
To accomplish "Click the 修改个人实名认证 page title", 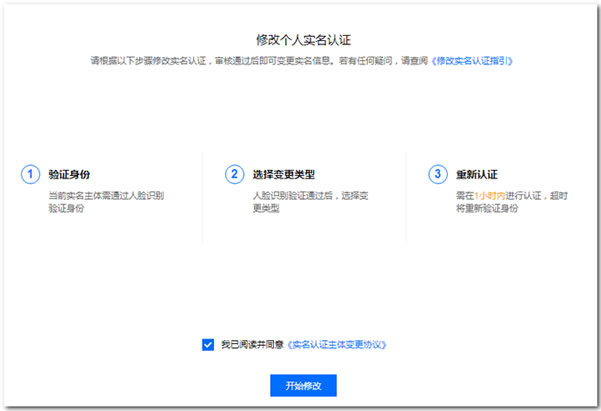I will coord(303,40).
